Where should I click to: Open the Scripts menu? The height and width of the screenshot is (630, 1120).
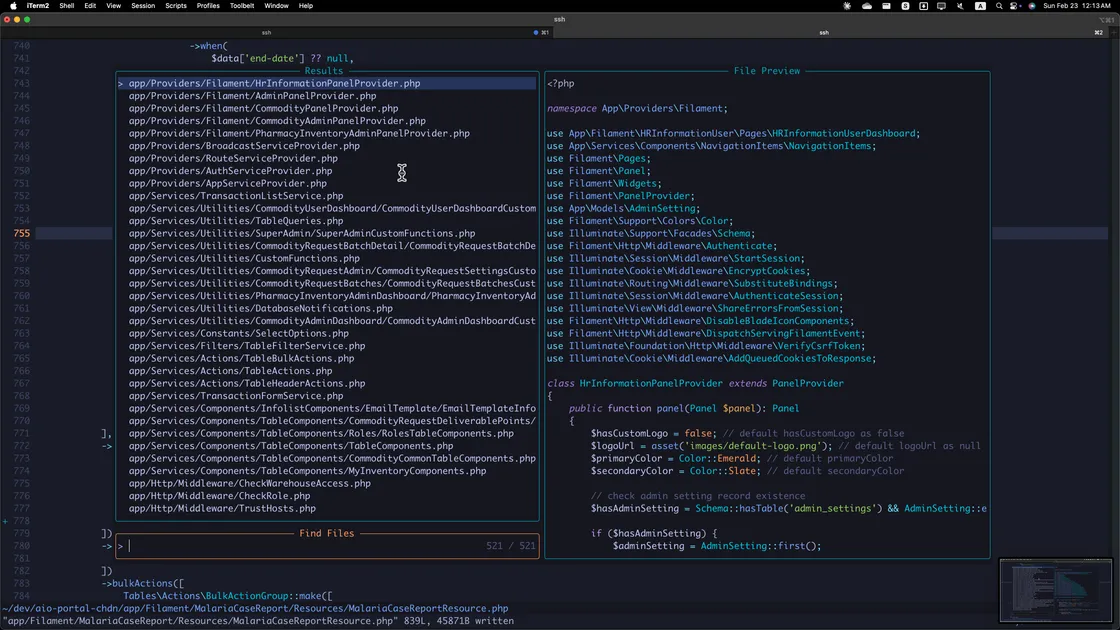pos(176,6)
